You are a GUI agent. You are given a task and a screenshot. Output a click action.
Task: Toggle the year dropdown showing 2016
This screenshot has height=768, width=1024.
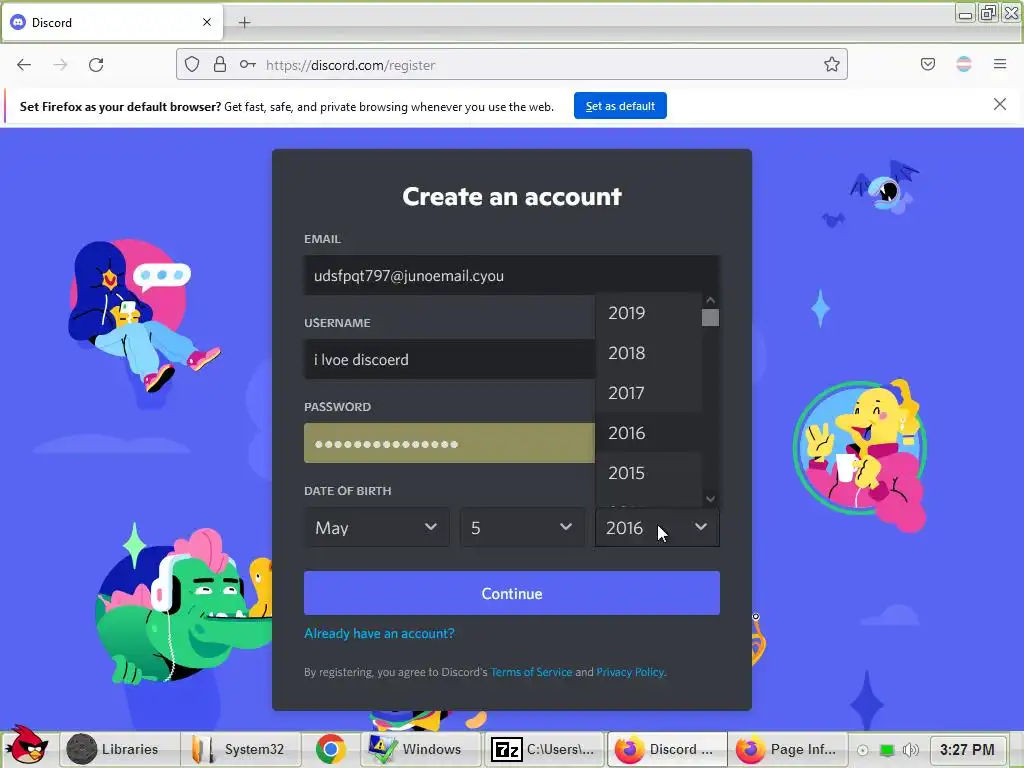click(x=657, y=527)
